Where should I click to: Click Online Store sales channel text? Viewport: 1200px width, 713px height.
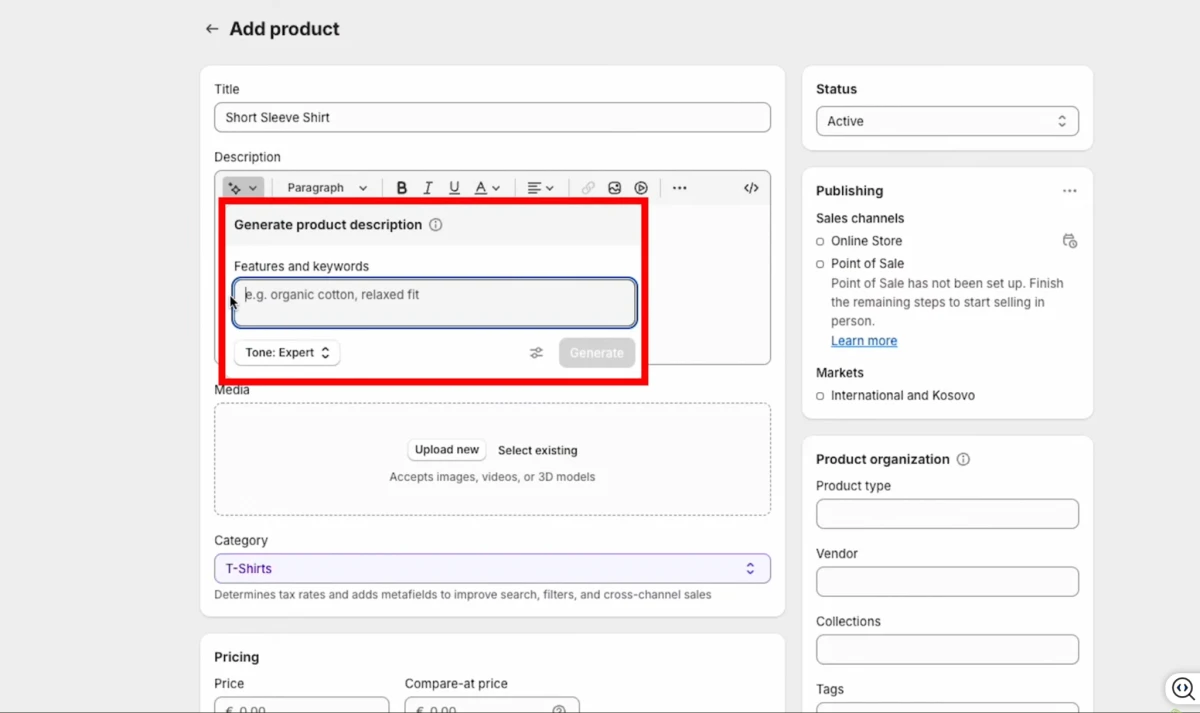click(x=866, y=241)
